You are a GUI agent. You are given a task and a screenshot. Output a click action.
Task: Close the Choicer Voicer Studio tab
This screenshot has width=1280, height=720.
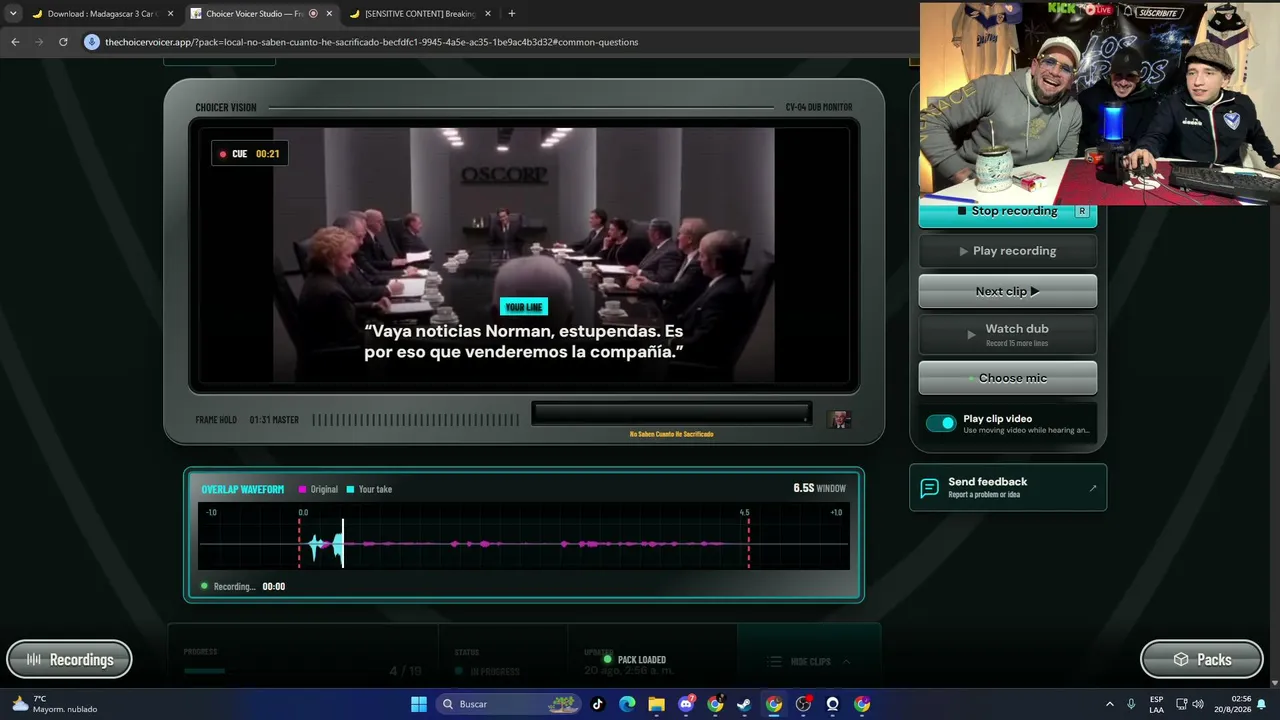(x=329, y=14)
